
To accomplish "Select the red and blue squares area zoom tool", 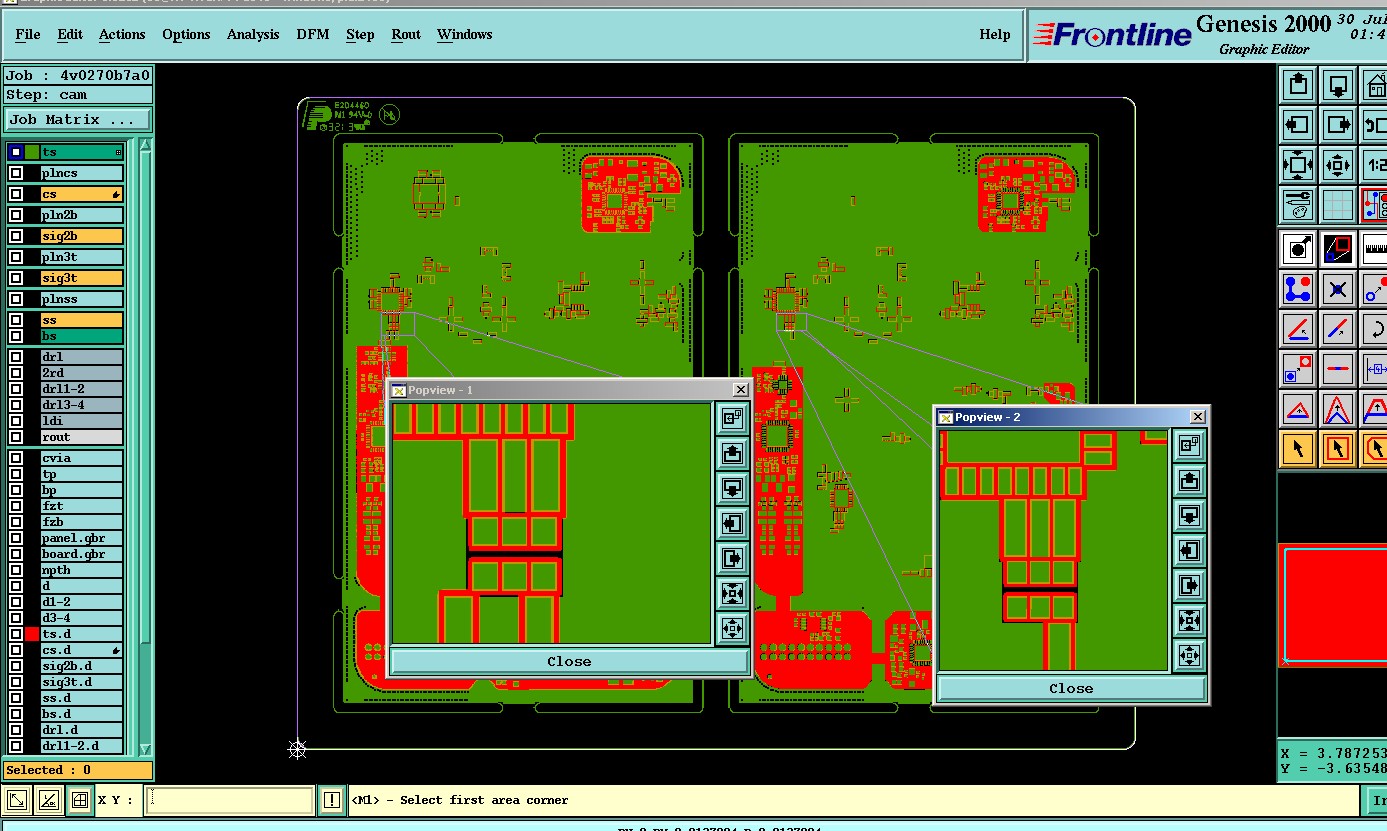I will [x=1338, y=248].
